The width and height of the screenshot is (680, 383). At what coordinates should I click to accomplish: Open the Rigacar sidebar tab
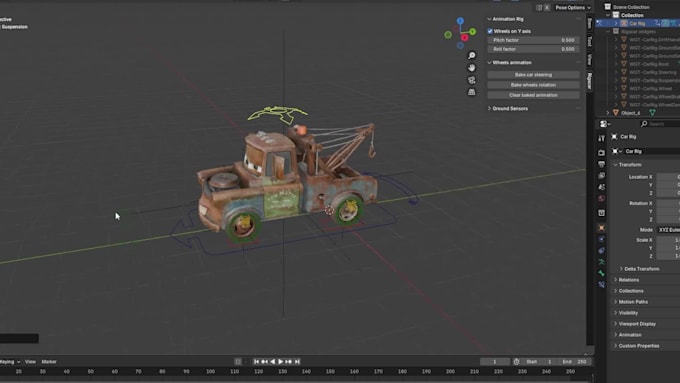[x=590, y=81]
